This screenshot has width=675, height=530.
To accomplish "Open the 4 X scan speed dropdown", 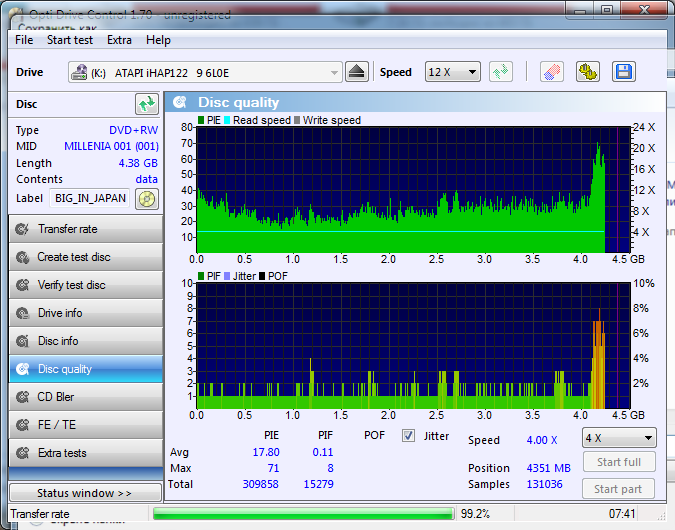I will pyautogui.click(x=619, y=438).
